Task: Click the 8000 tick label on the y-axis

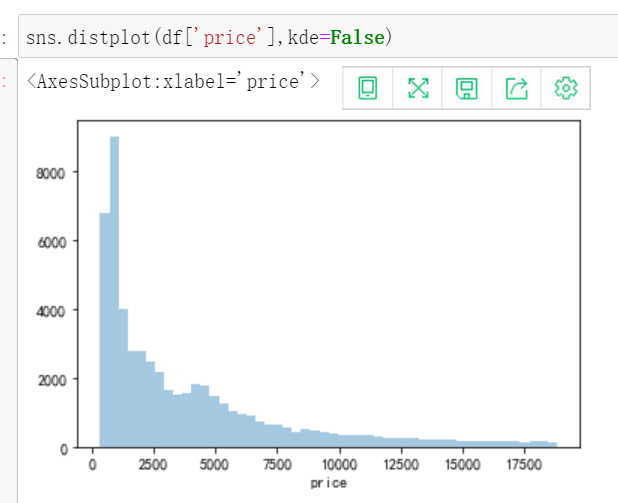Action: (50, 173)
